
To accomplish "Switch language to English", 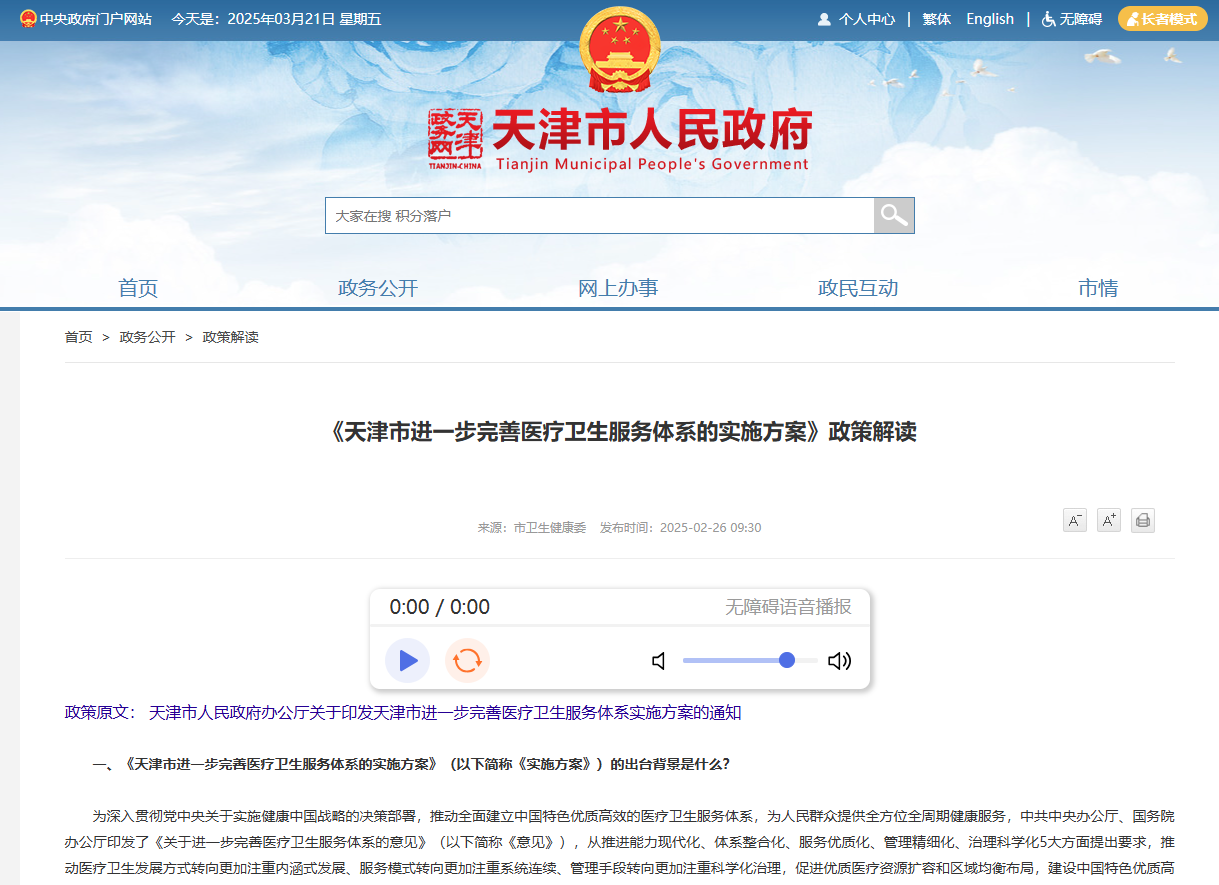I will coord(990,19).
